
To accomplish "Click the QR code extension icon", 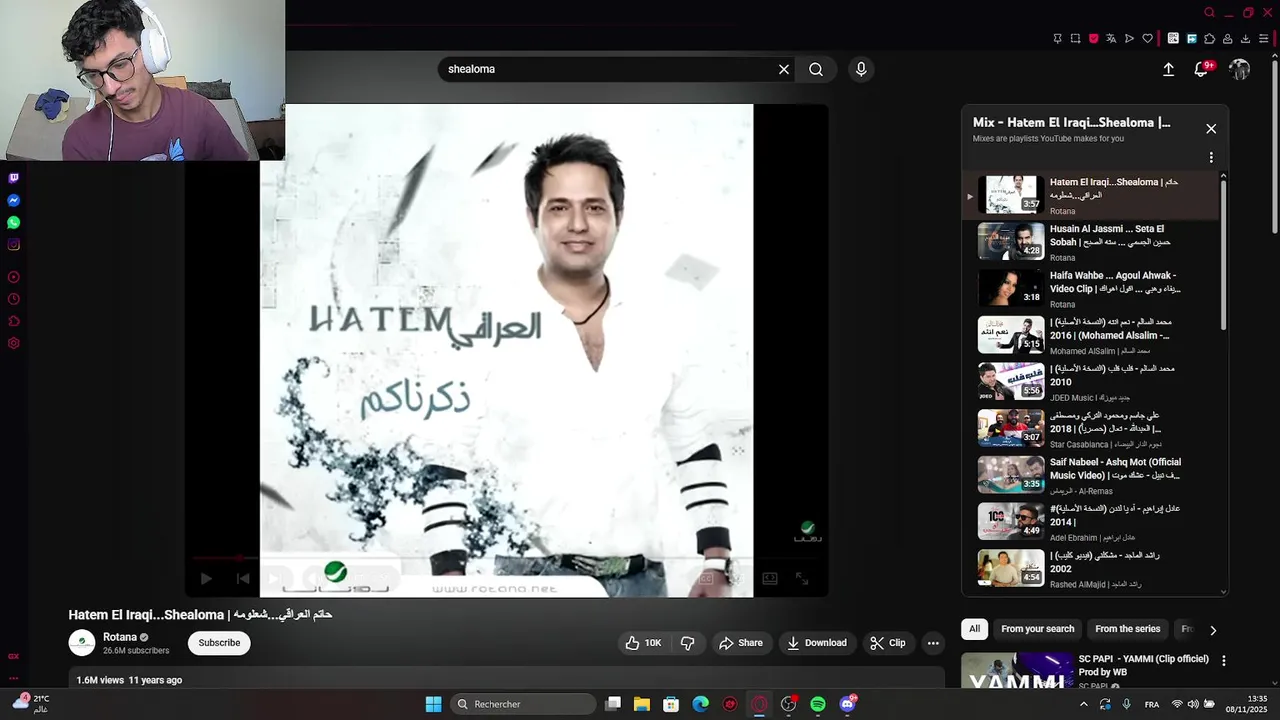I will click(1173, 39).
